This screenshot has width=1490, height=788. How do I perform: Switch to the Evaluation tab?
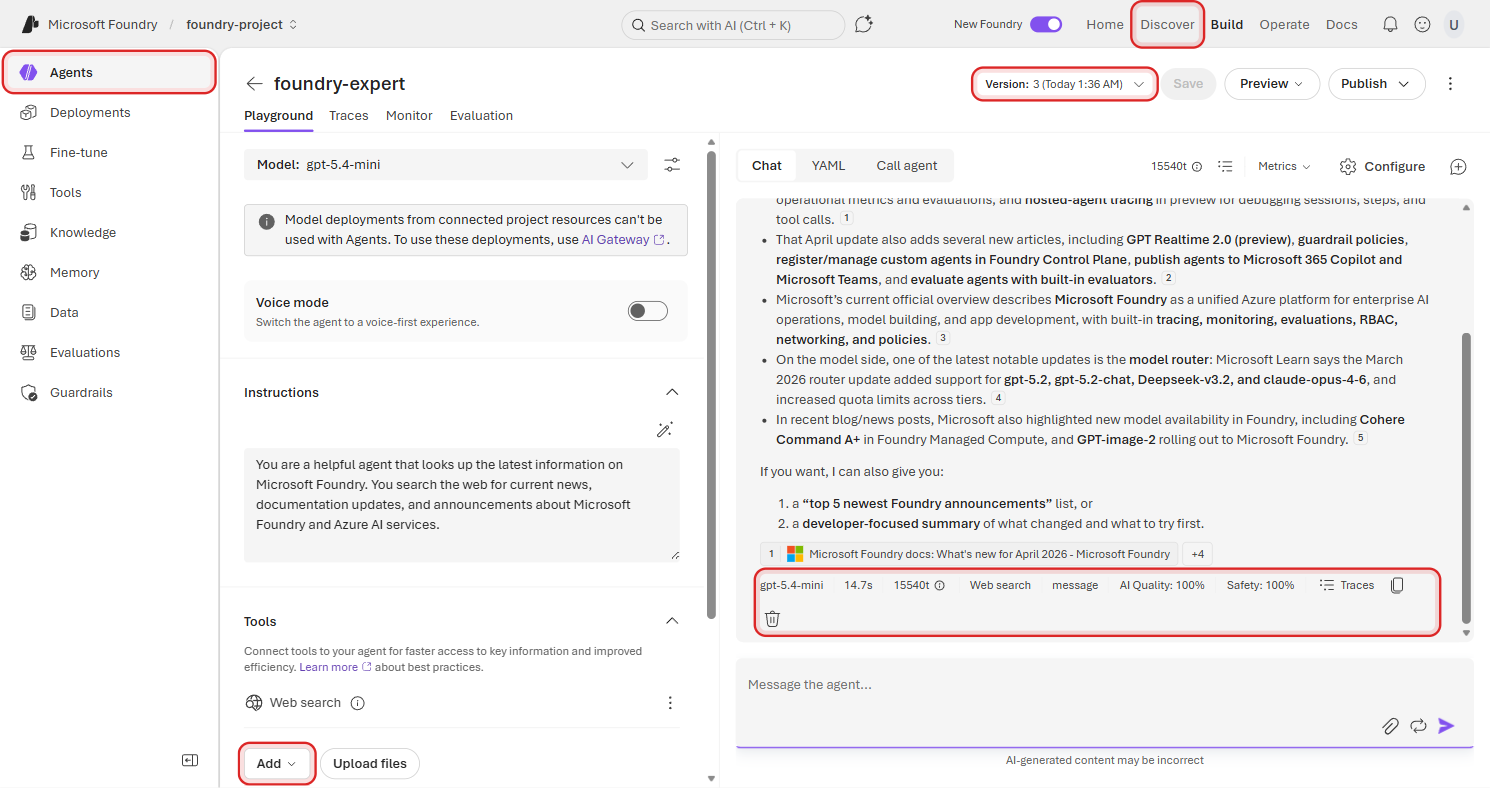[x=481, y=116]
